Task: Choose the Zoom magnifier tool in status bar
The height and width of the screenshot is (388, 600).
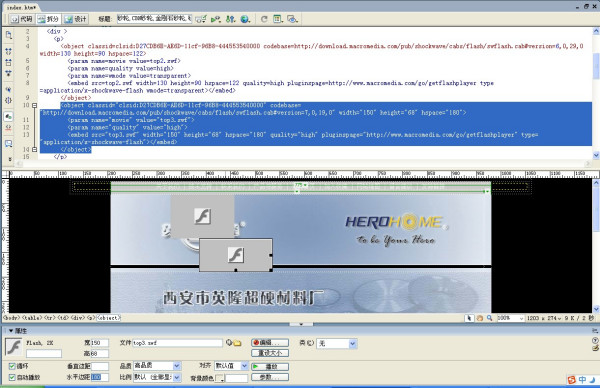Action: (x=489, y=318)
